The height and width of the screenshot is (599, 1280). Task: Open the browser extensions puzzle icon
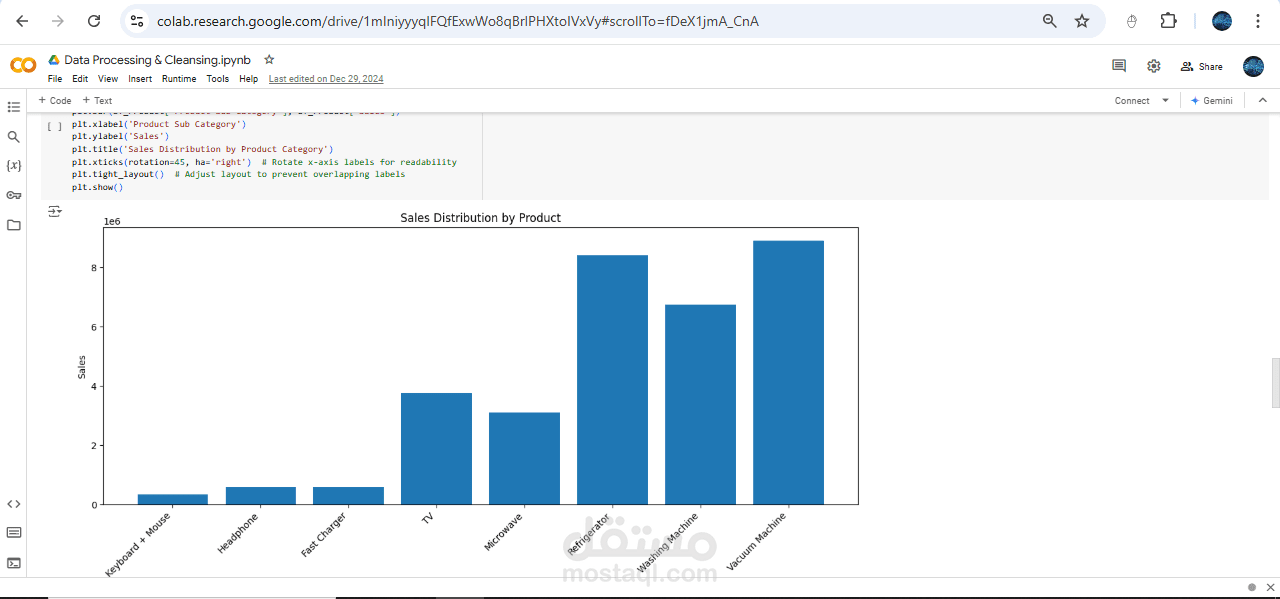point(1168,21)
